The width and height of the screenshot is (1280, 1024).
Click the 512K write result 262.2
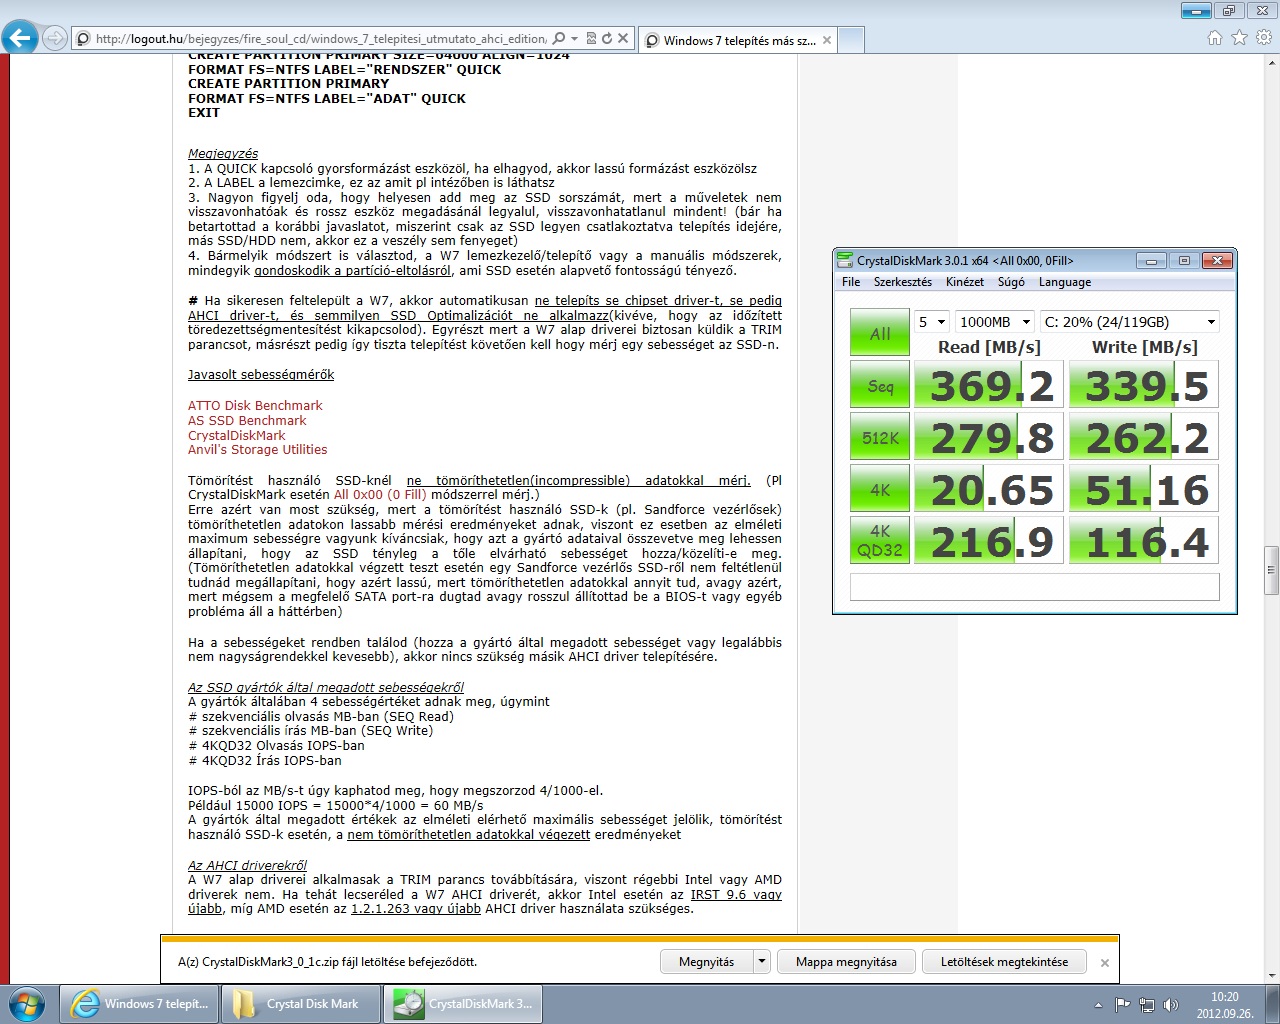[x=1144, y=438]
